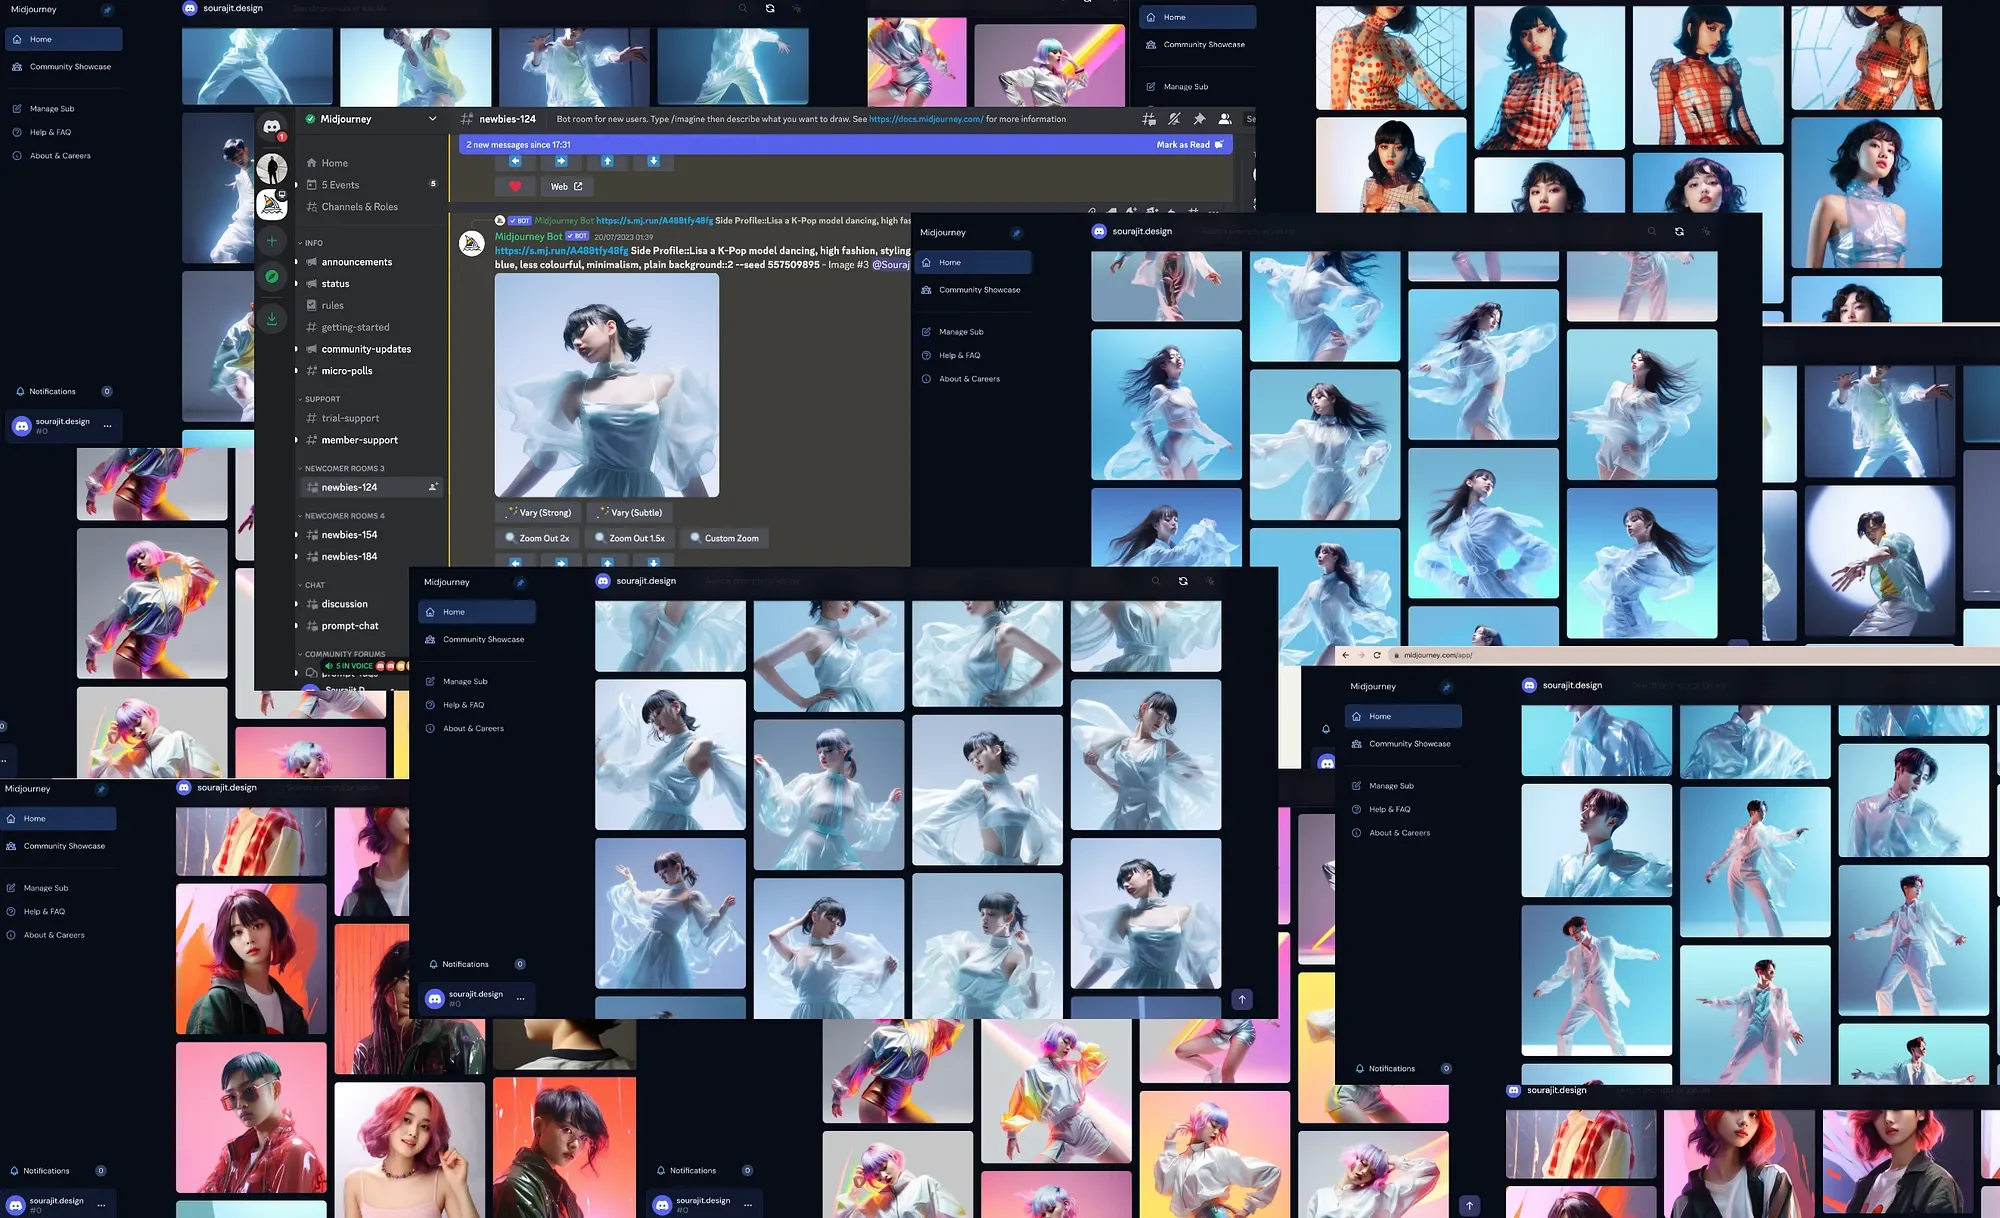Click the red heart favorite button in Discord
This screenshot has width=2000, height=1218.
[x=515, y=186]
